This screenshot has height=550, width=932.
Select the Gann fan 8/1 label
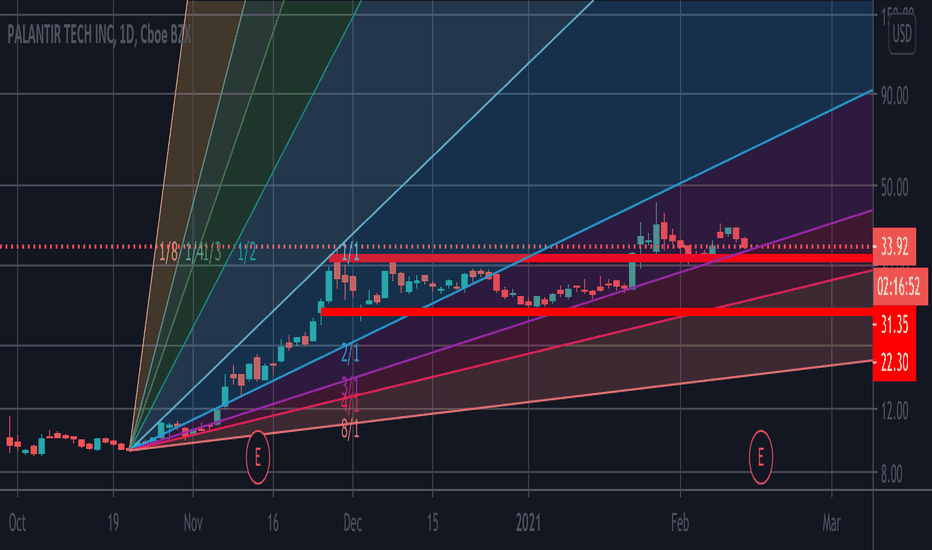[x=350, y=429]
